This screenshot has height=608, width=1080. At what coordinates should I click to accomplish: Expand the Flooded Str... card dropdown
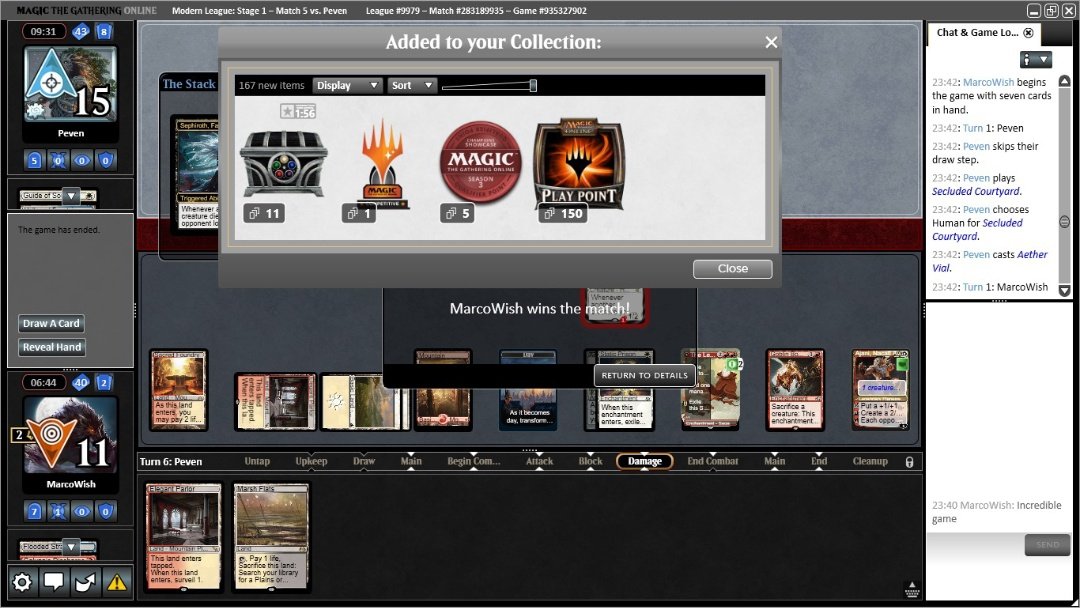(x=71, y=547)
